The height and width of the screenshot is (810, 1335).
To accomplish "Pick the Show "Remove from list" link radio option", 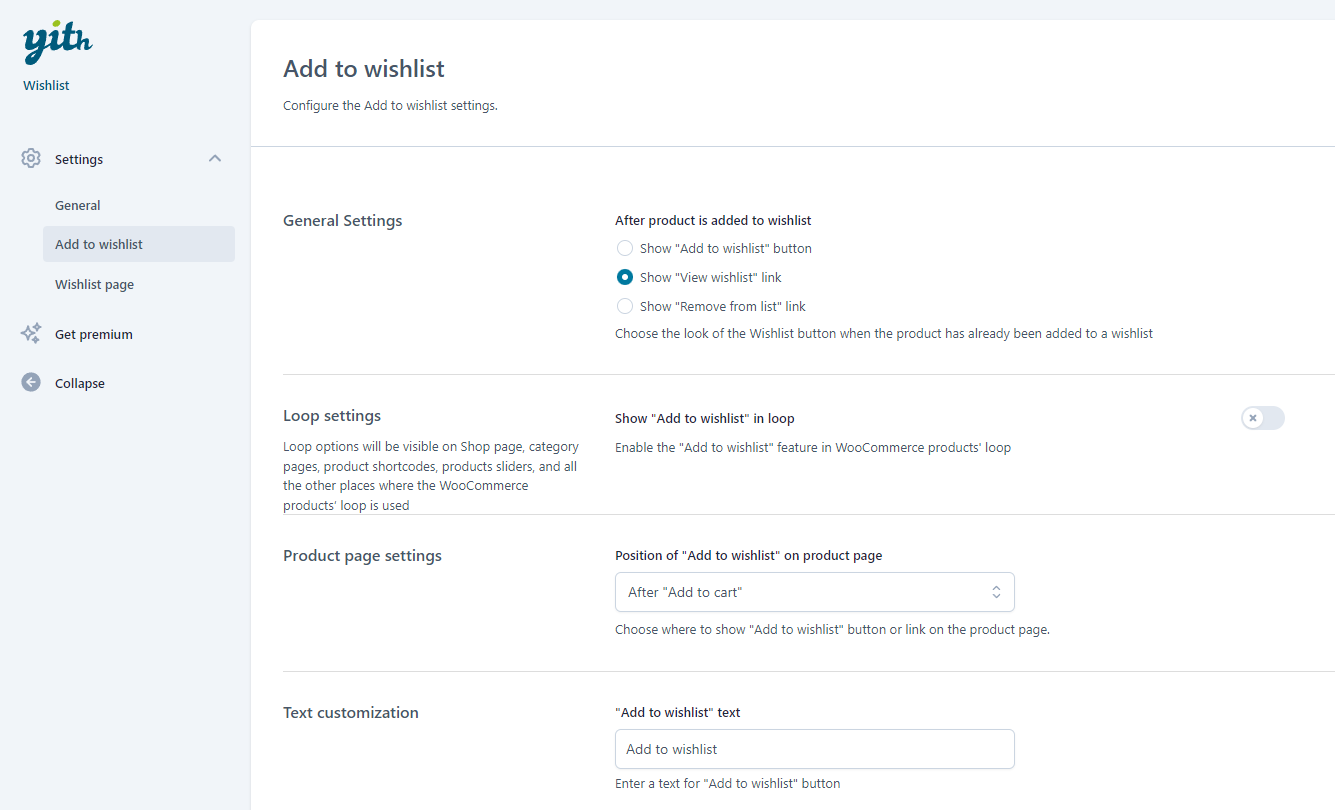I will [x=625, y=306].
